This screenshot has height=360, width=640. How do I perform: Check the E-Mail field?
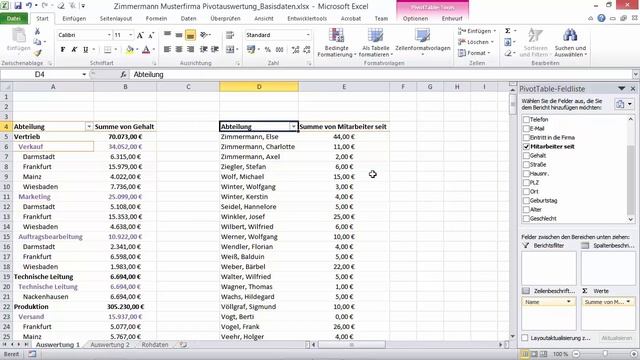[x=526, y=129]
